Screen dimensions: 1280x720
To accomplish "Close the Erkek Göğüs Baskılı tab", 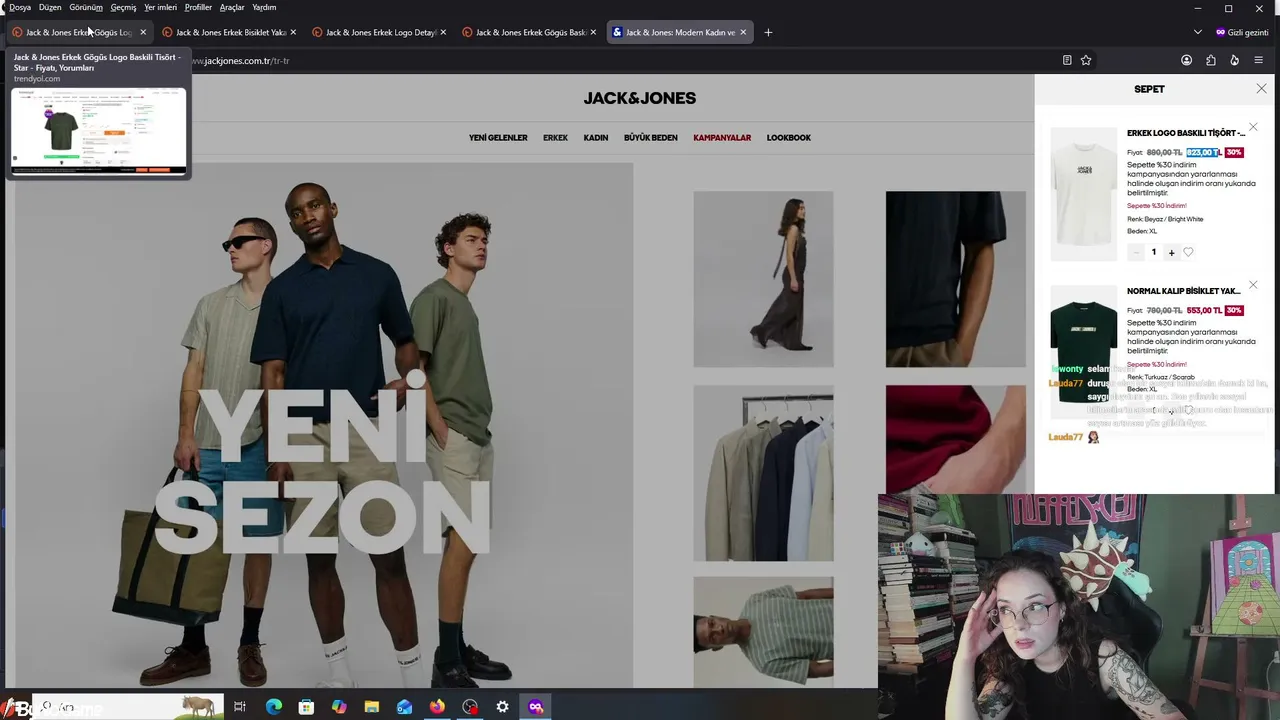I will click(x=593, y=32).
